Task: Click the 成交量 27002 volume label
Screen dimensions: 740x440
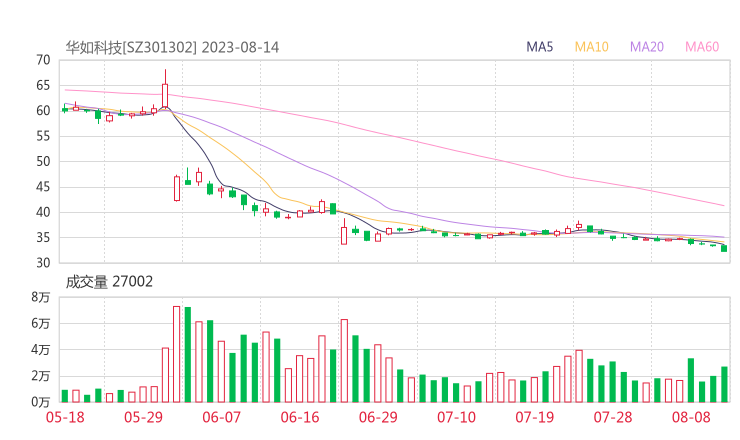Action: [109, 282]
